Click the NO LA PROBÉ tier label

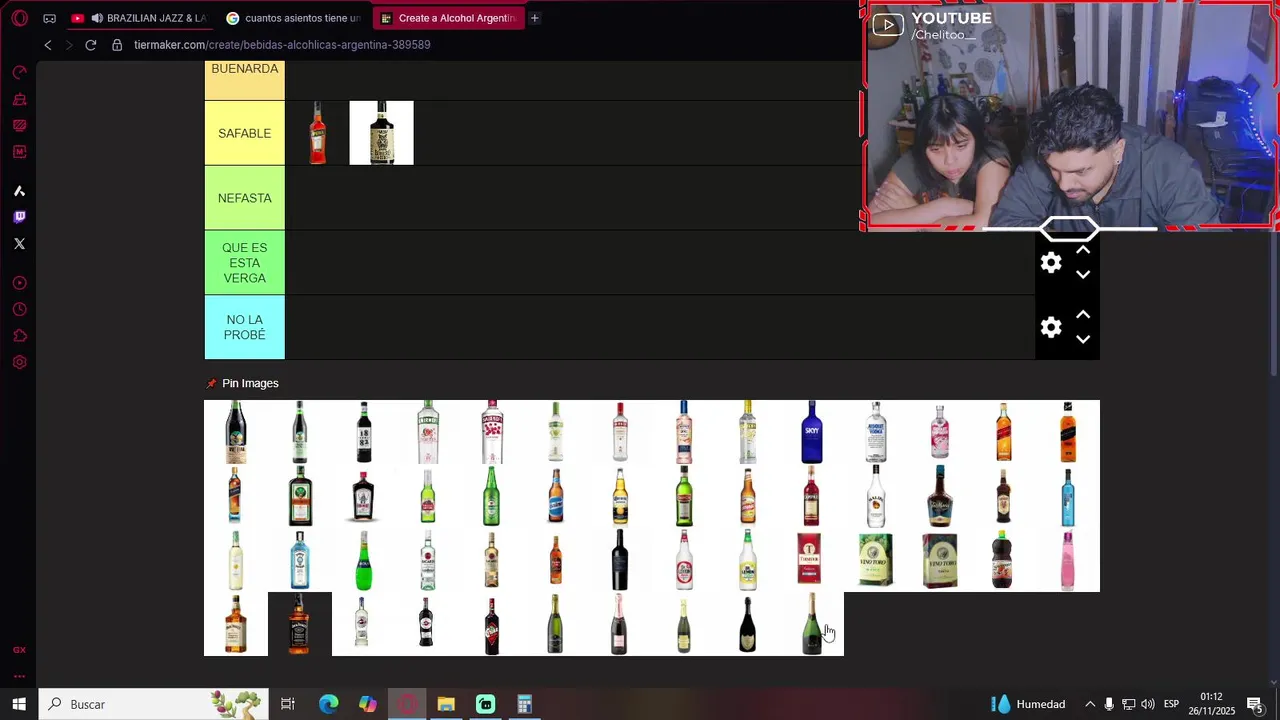pyautogui.click(x=245, y=328)
